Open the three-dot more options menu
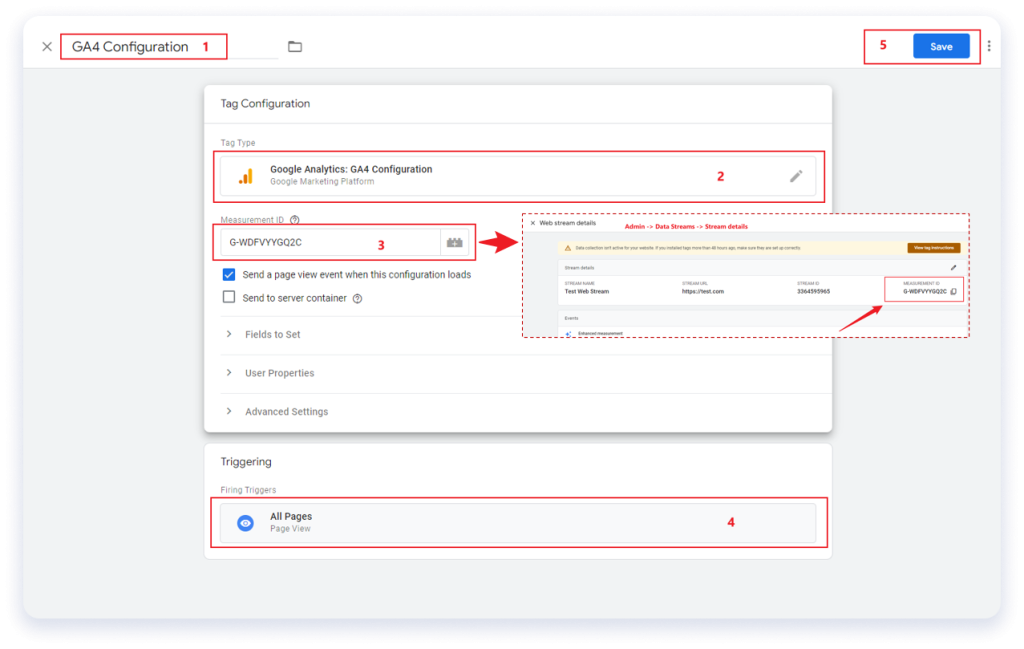Viewport: 1024px width, 649px height. [989, 46]
